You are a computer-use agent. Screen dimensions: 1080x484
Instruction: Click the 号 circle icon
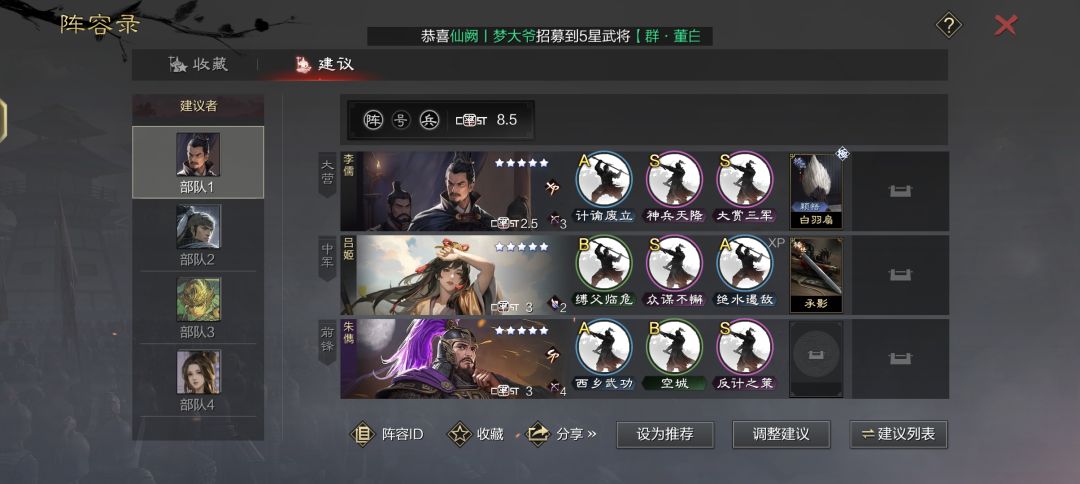tap(401, 120)
